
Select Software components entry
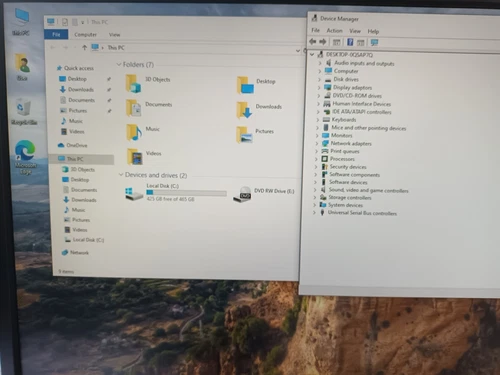(354, 175)
